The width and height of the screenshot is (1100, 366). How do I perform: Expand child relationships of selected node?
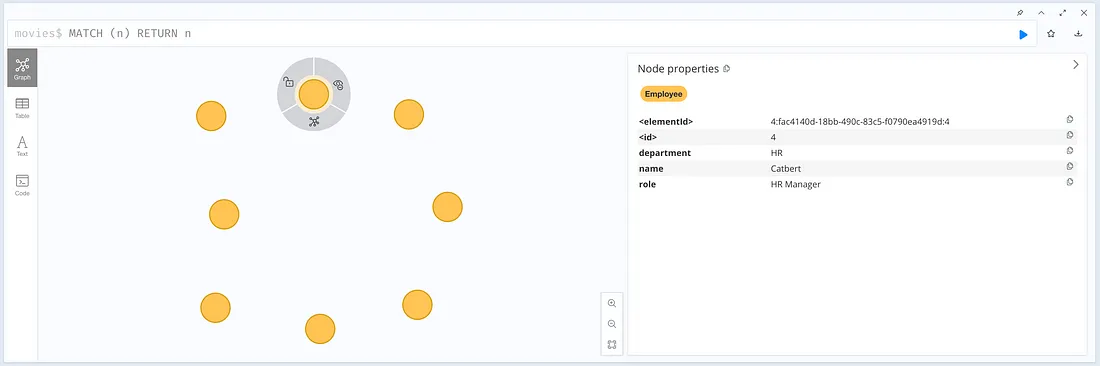[x=314, y=121]
